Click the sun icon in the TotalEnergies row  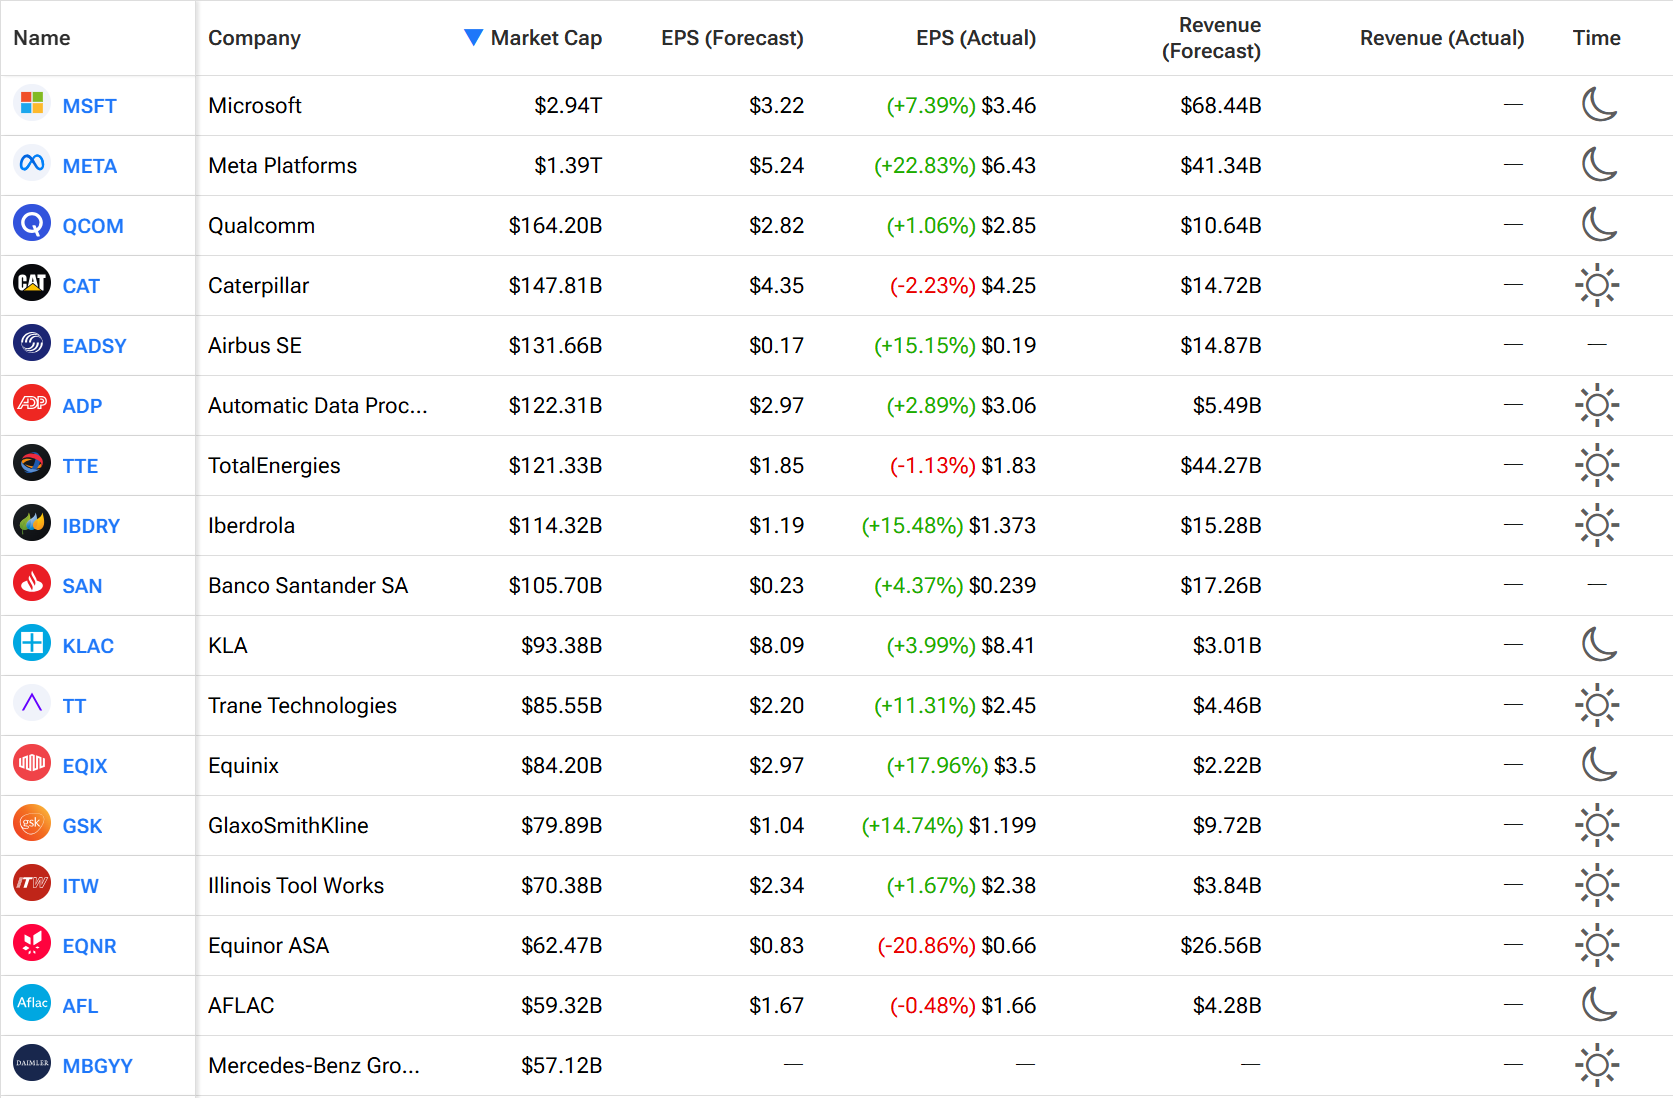tap(1597, 465)
